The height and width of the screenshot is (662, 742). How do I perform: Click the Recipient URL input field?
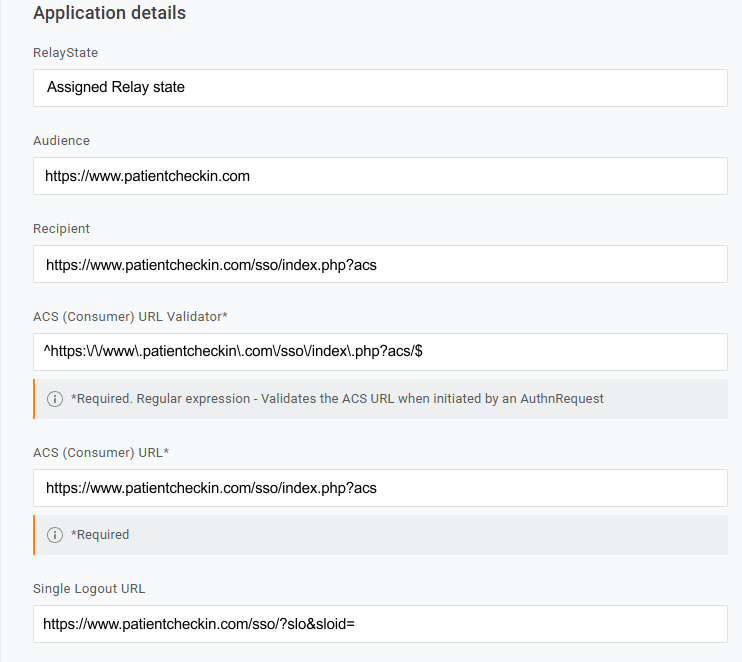pyautogui.click(x=380, y=264)
